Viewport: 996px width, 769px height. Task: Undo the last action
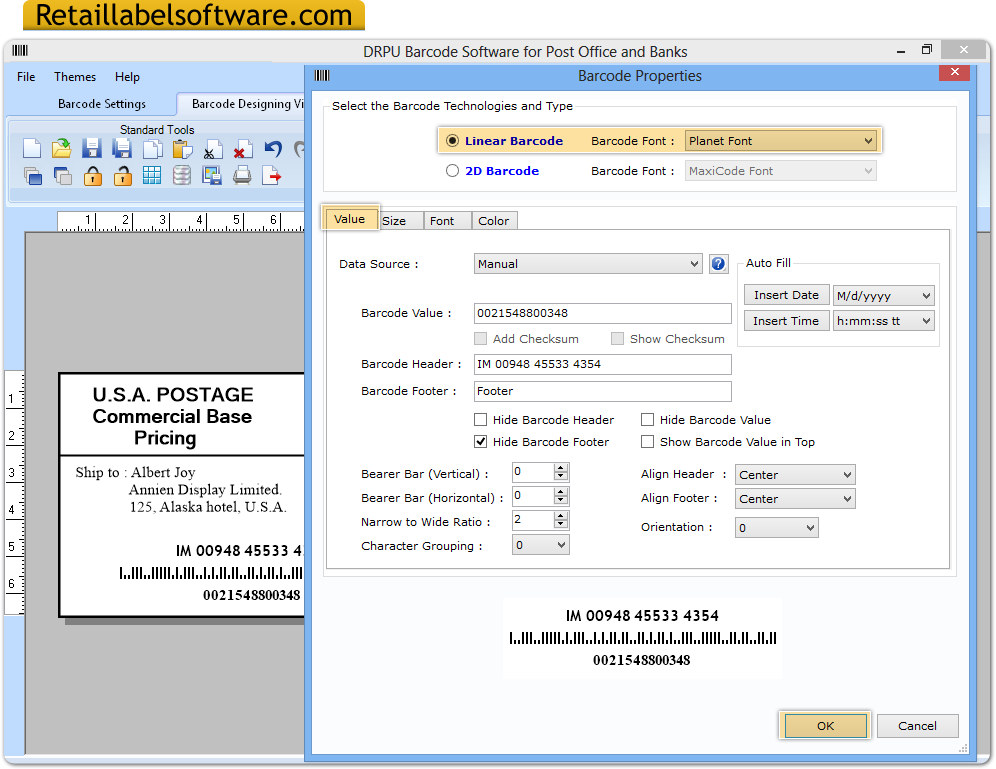tap(272, 148)
